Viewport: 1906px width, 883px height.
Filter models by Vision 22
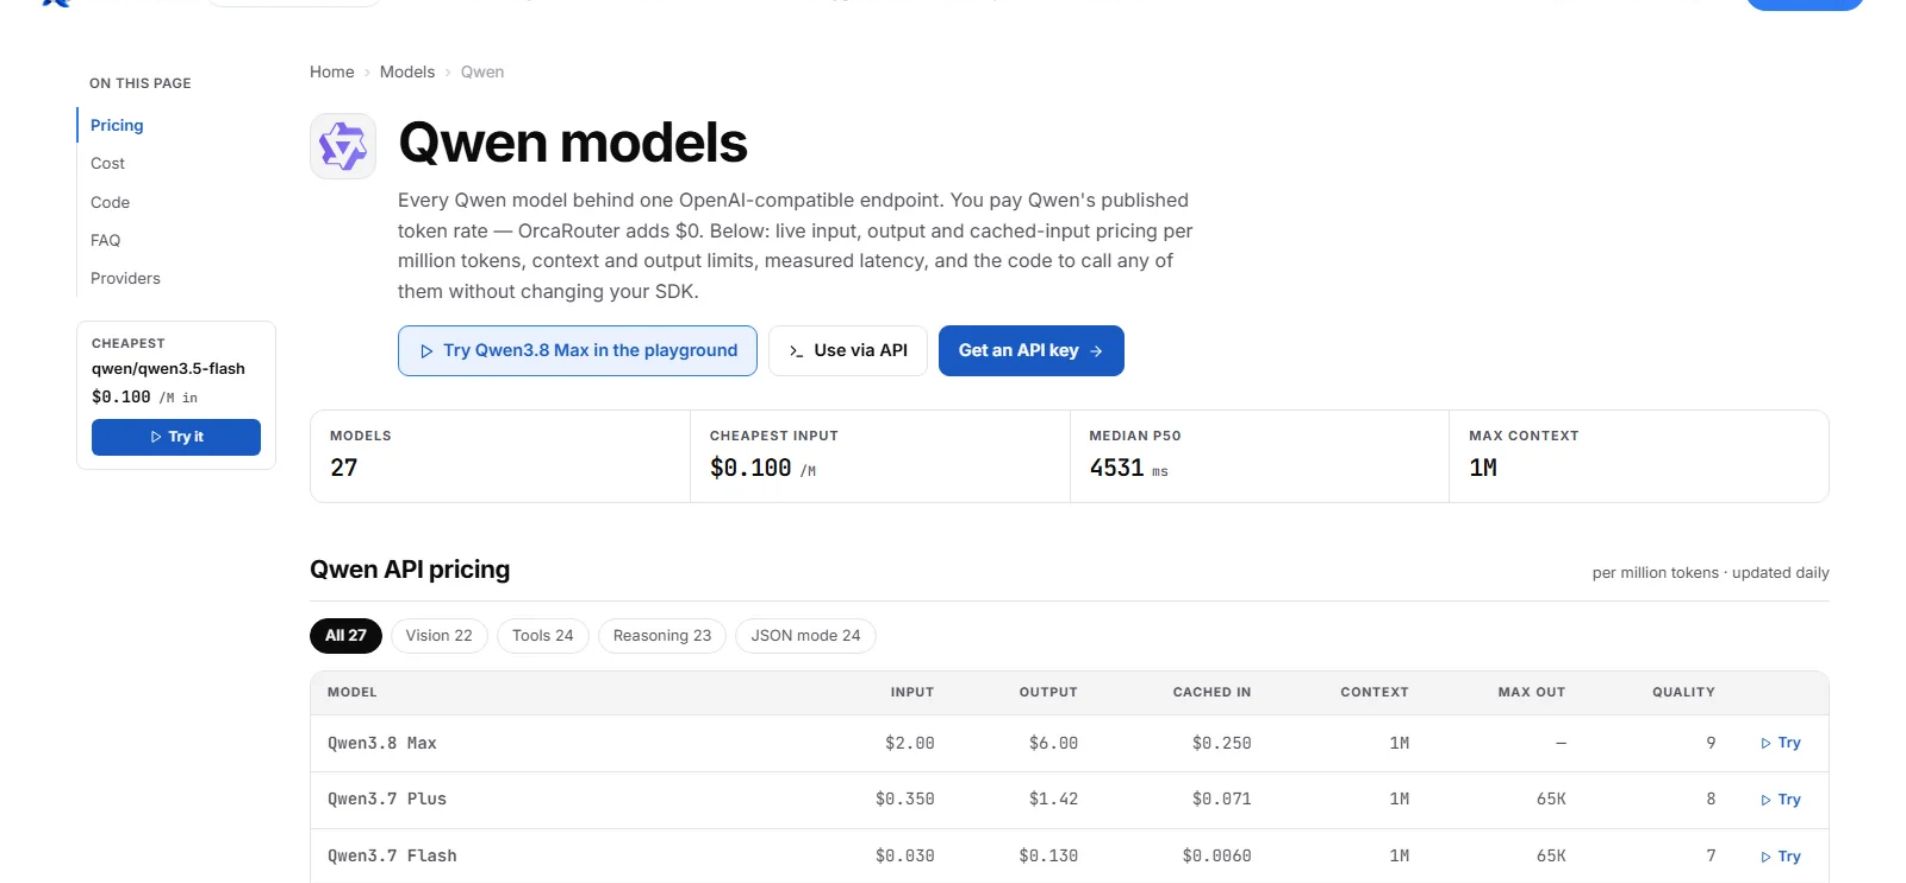pyautogui.click(x=439, y=636)
